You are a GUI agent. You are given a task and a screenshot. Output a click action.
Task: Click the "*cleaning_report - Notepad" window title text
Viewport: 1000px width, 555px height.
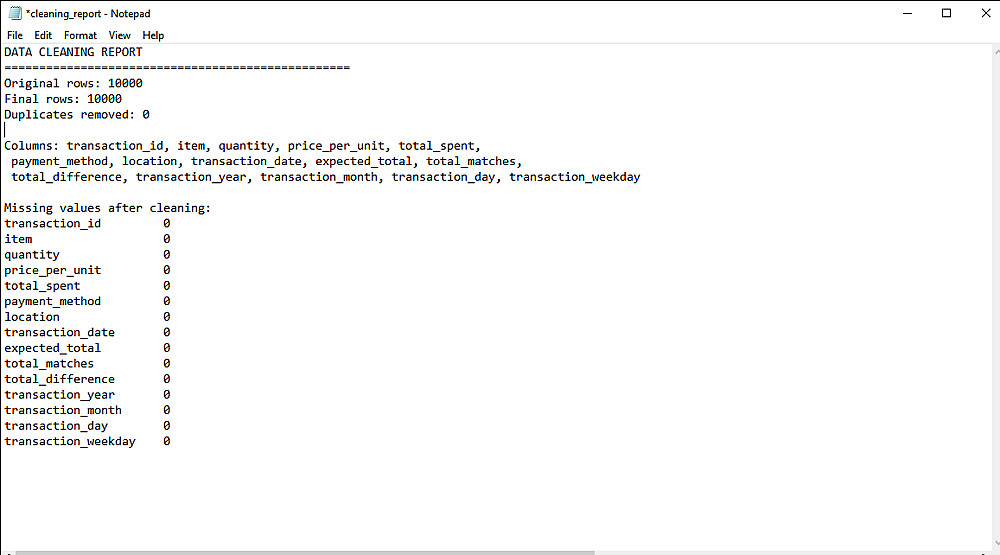pyautogui.click(x=87, y=13)
